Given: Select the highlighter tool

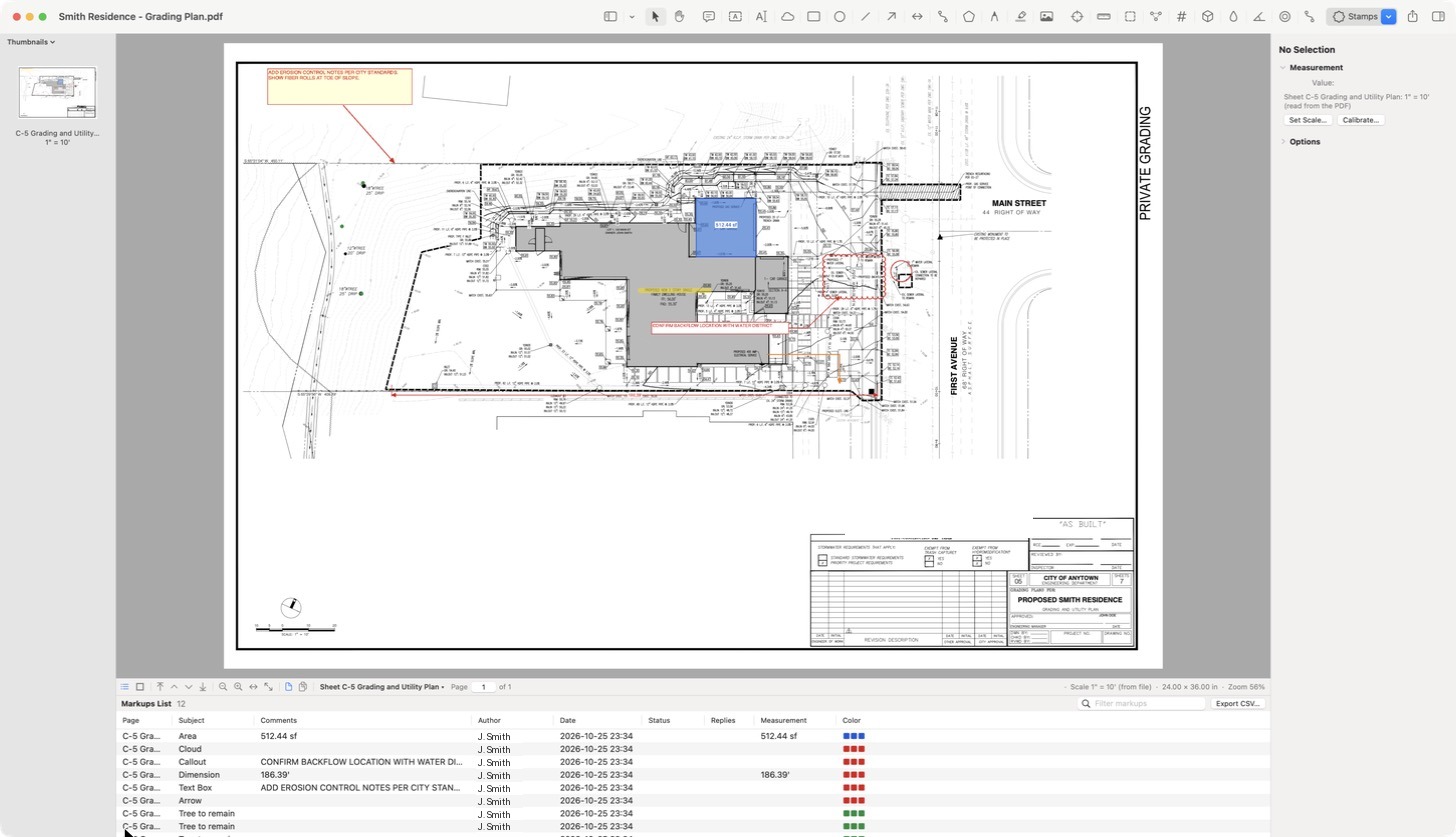Looking at the screenshot, I should (1021, 17).
